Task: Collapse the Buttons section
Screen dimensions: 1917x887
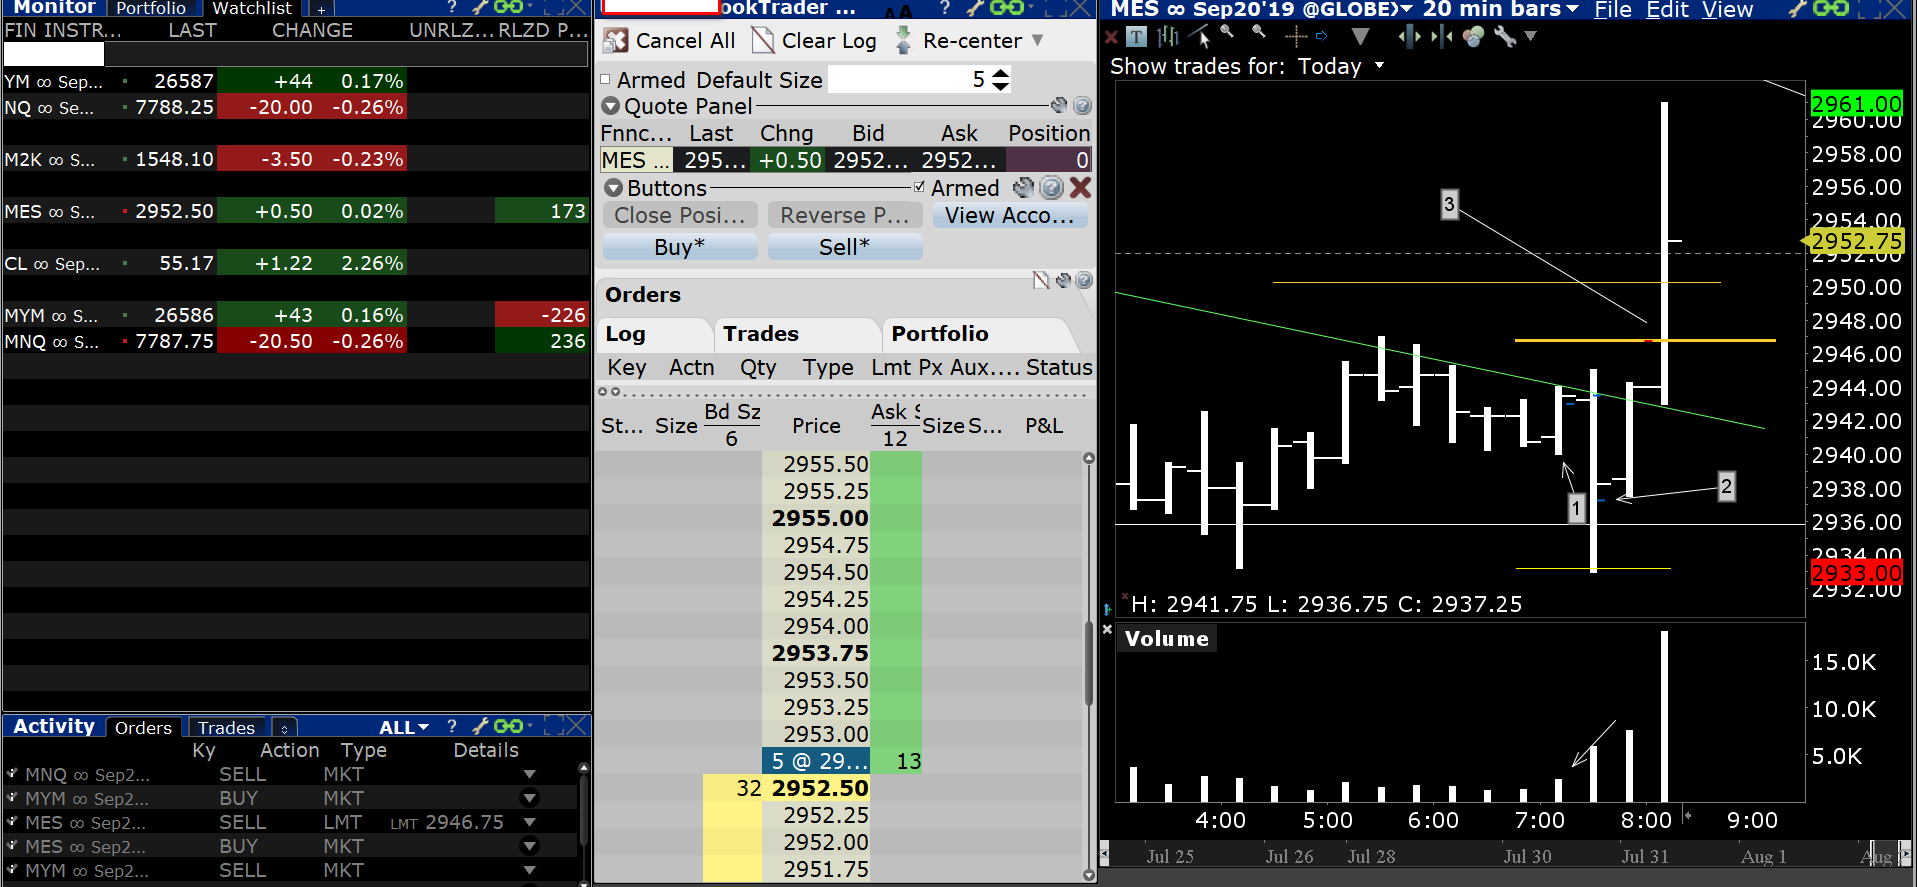Action: pos(614,188)
